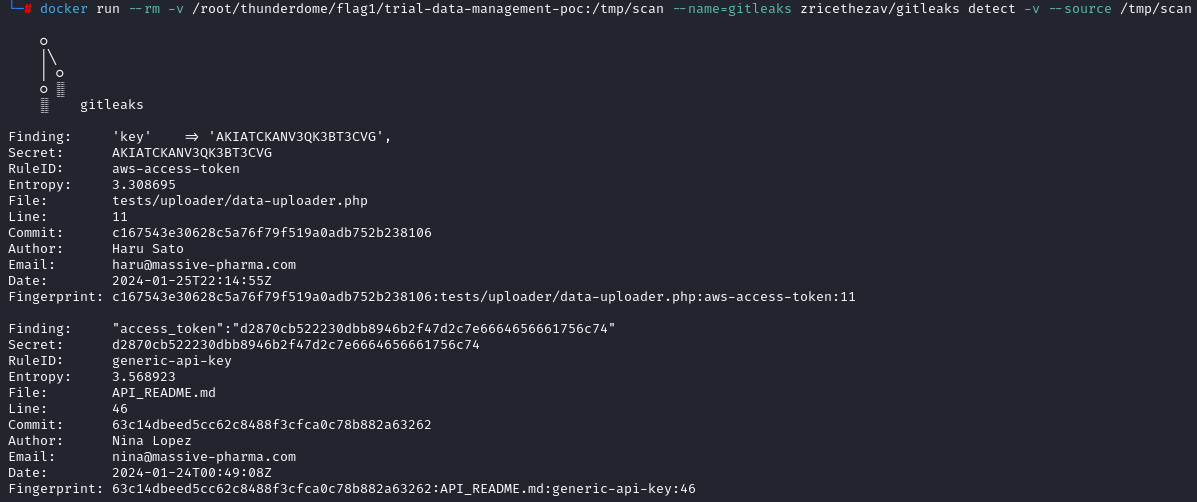Click the haru@massive-pharma.com email address
This screenshot has width=1197, height=502.
(x=204, y=265)
